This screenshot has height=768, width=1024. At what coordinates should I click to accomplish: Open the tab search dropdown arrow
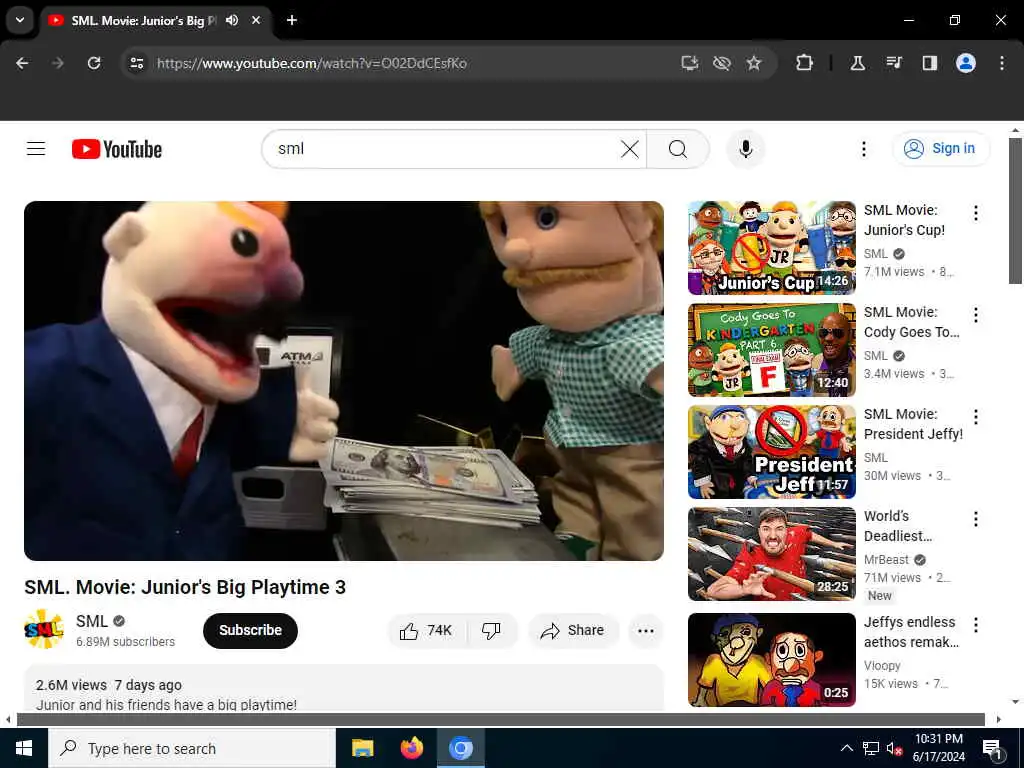point(20,20)
